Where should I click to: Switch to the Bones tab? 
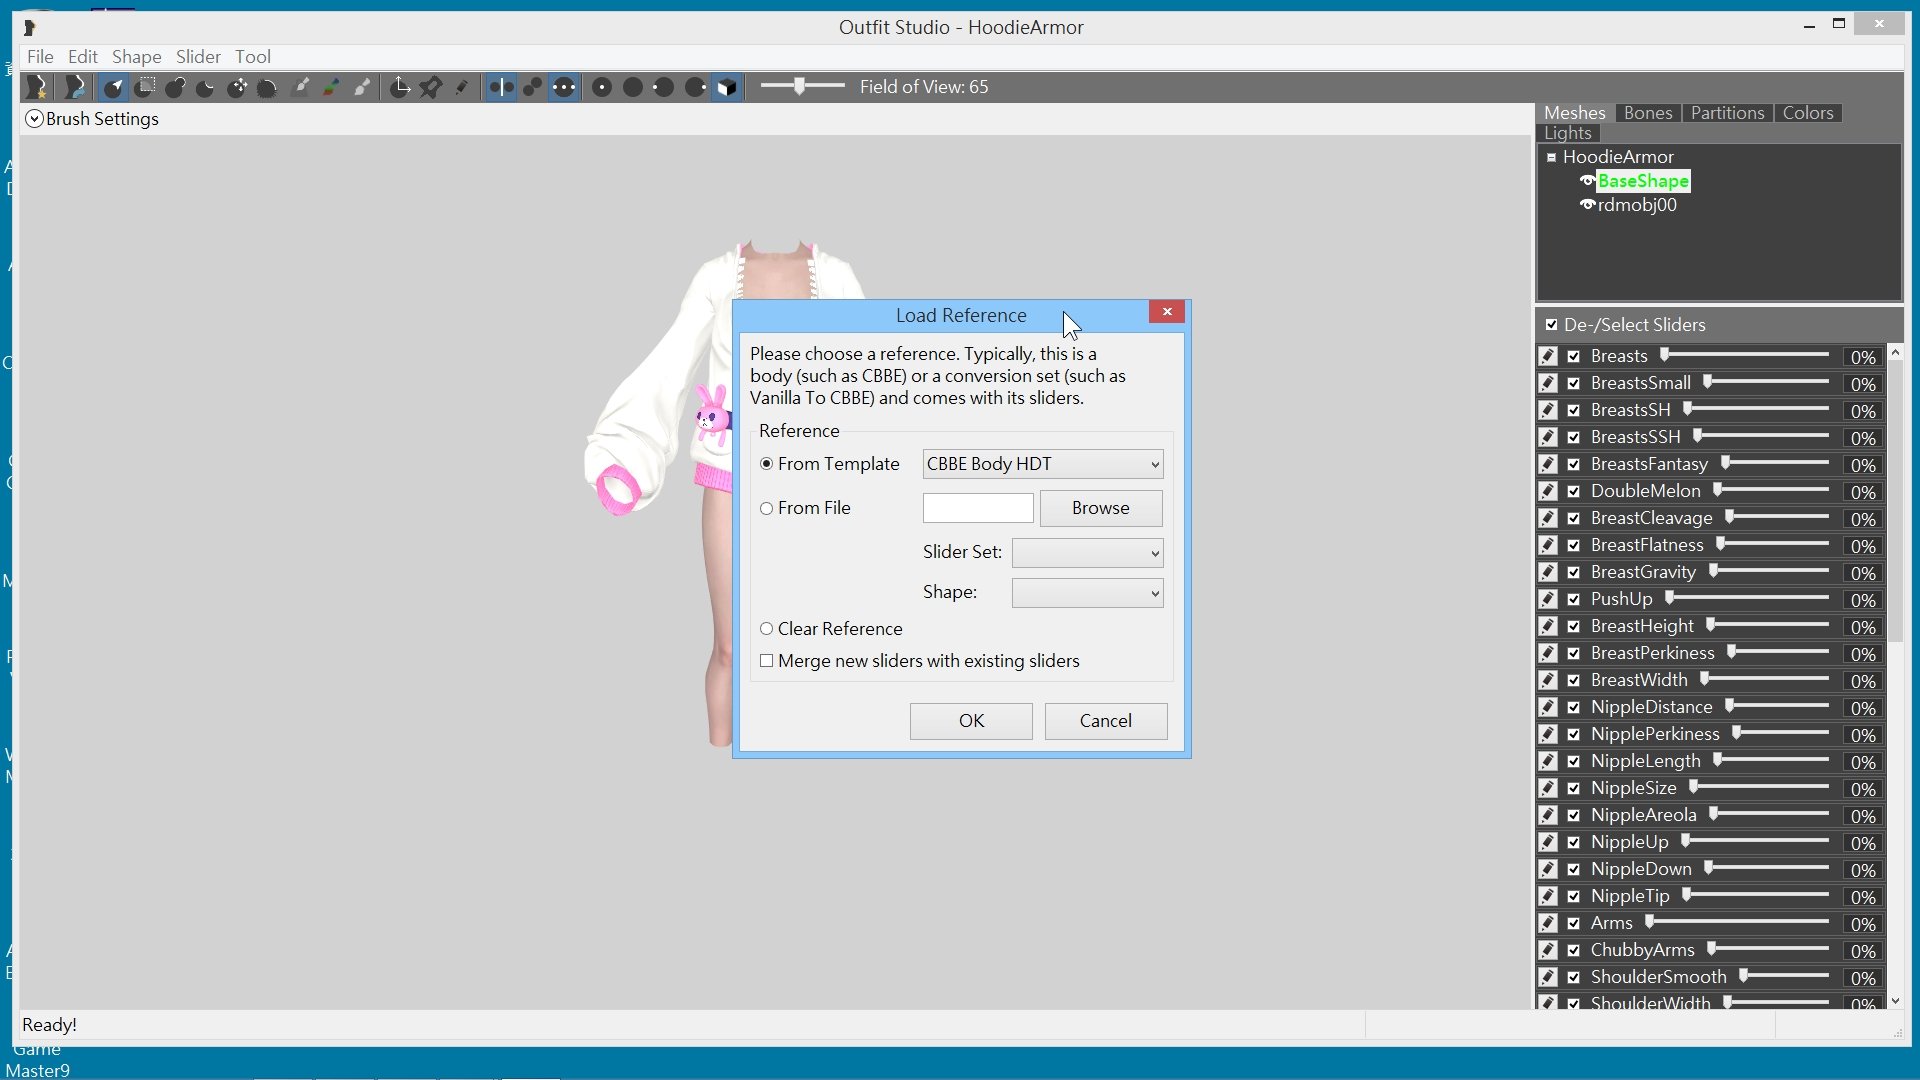point(1648,113)
